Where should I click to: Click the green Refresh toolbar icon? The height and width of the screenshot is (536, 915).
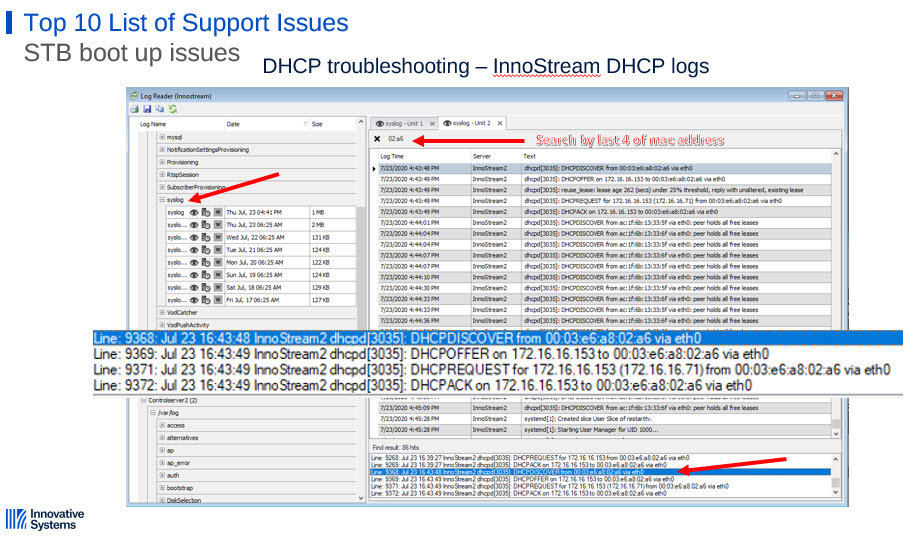[173, 109]
